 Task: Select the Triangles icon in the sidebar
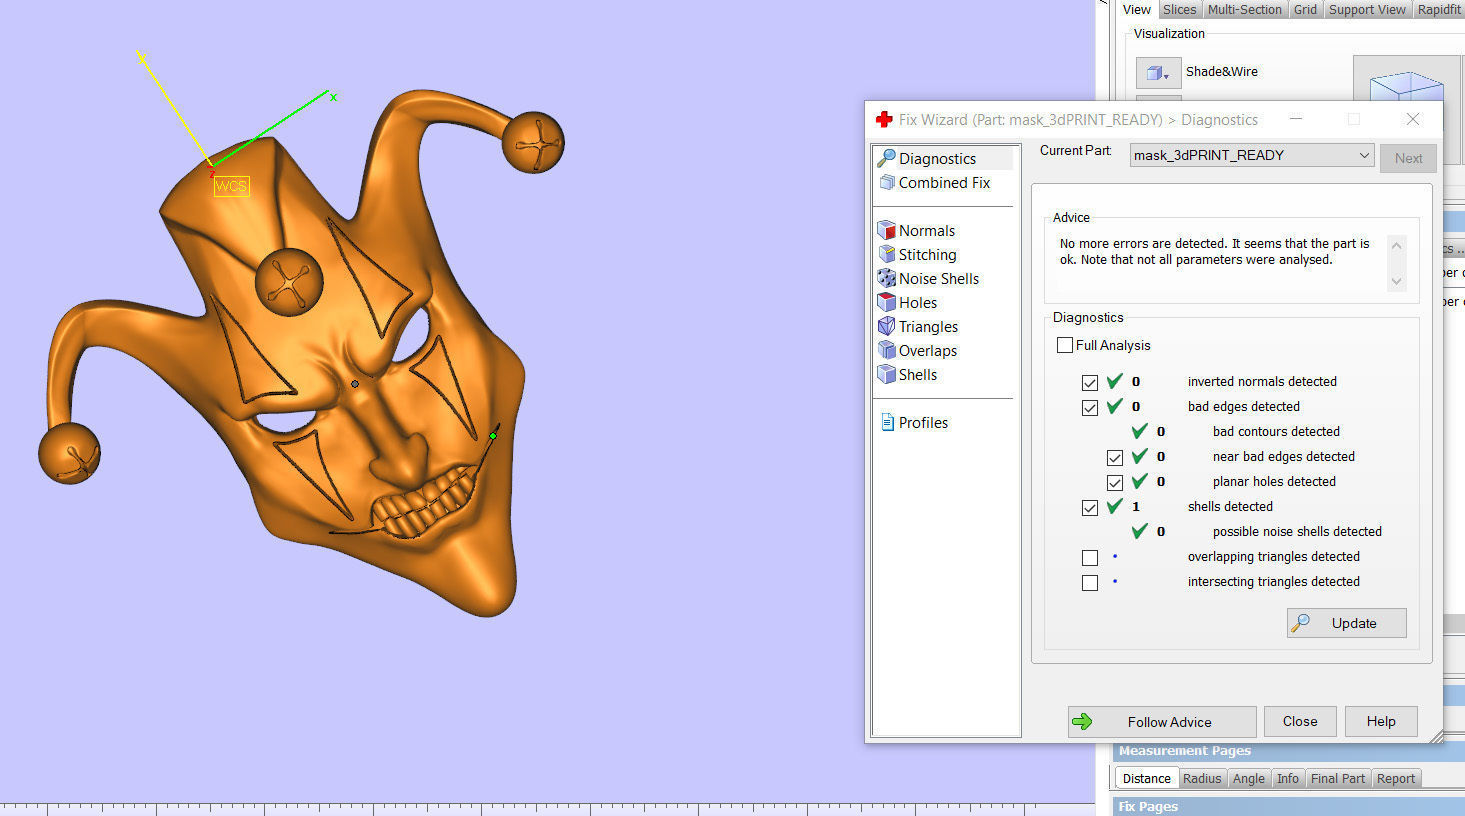[886, 326]
